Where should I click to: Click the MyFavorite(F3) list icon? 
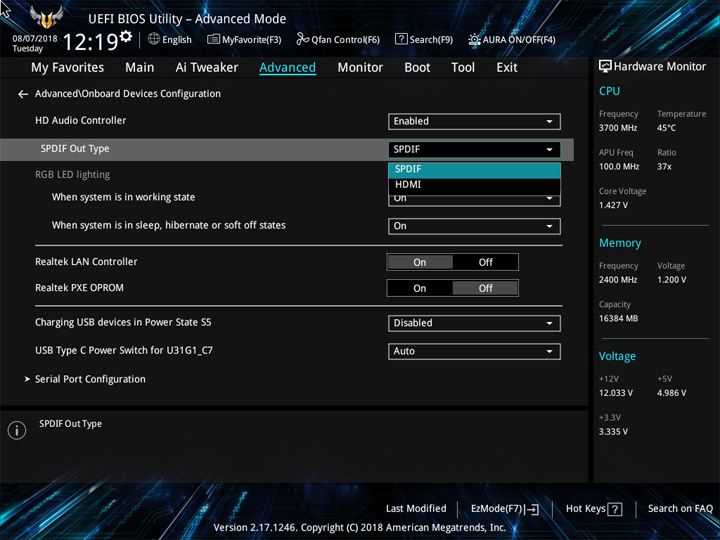(x=213, y=39)
